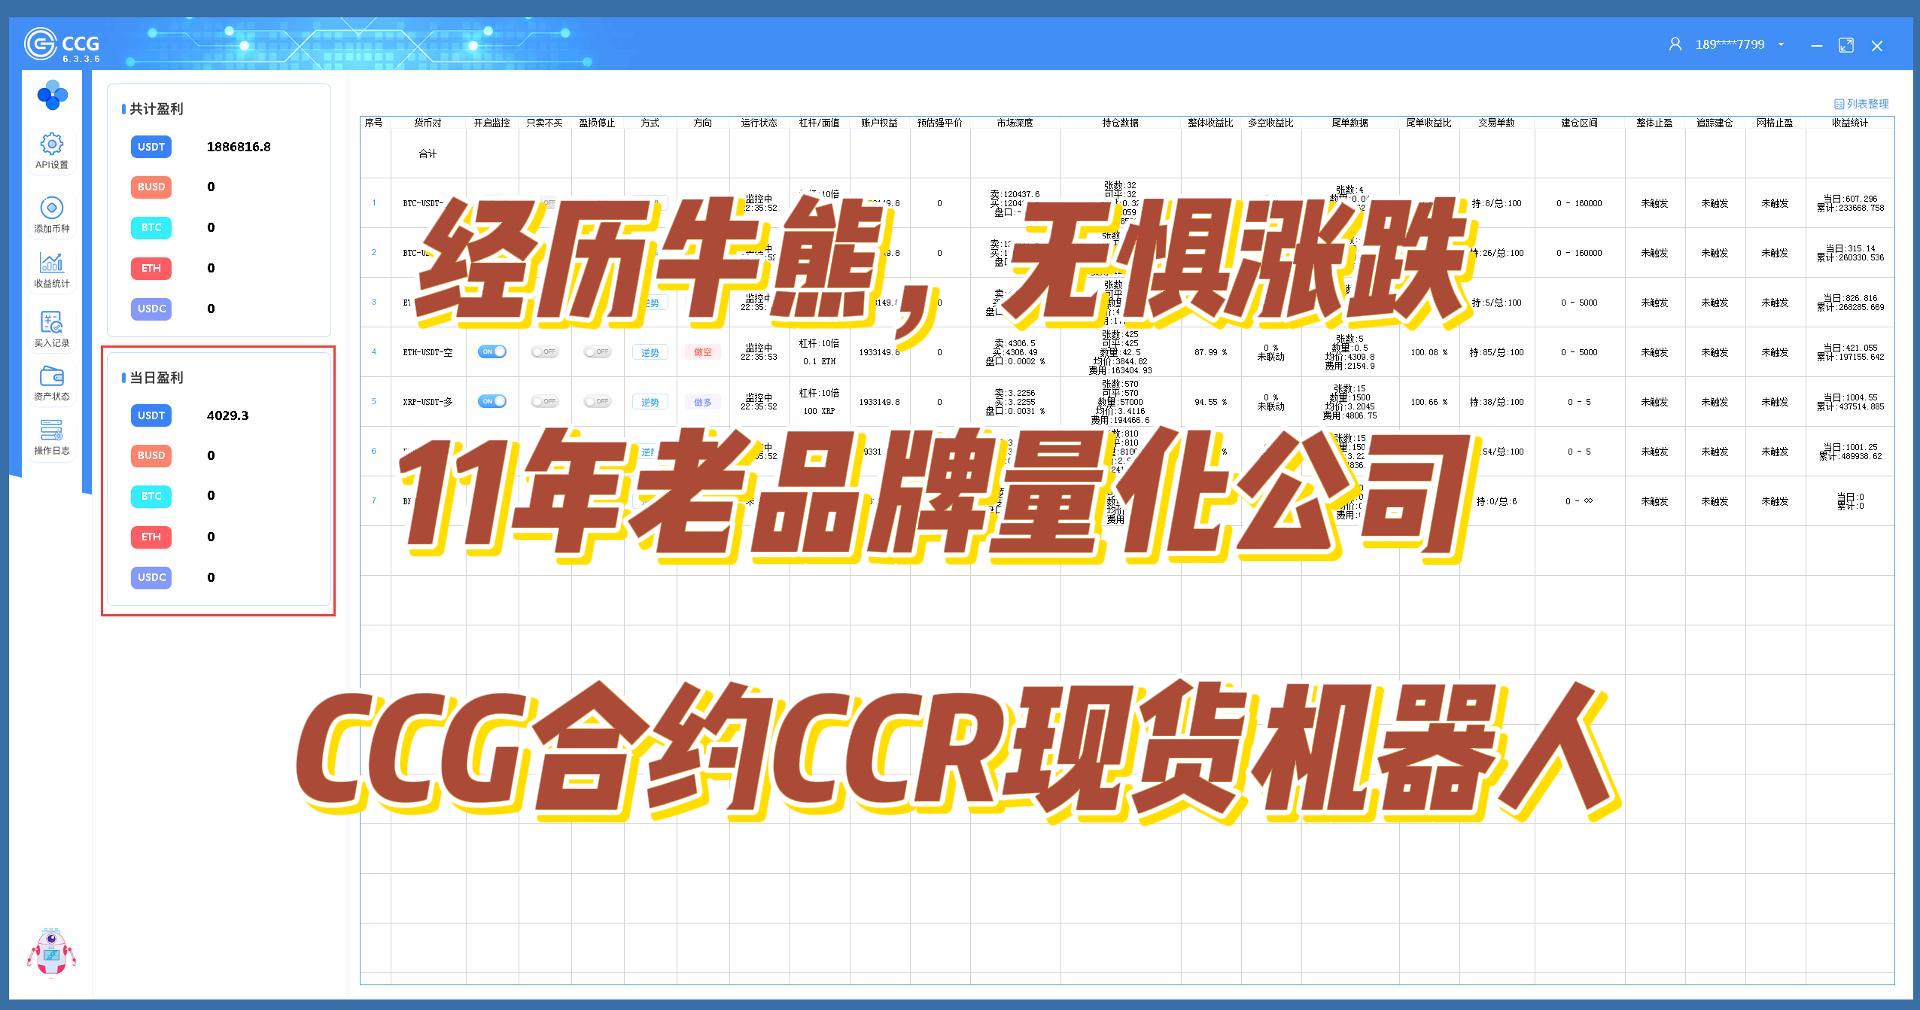
Task: Open API设置 in the sidebar
Action: pyautogui.click(x=52, y=151)
